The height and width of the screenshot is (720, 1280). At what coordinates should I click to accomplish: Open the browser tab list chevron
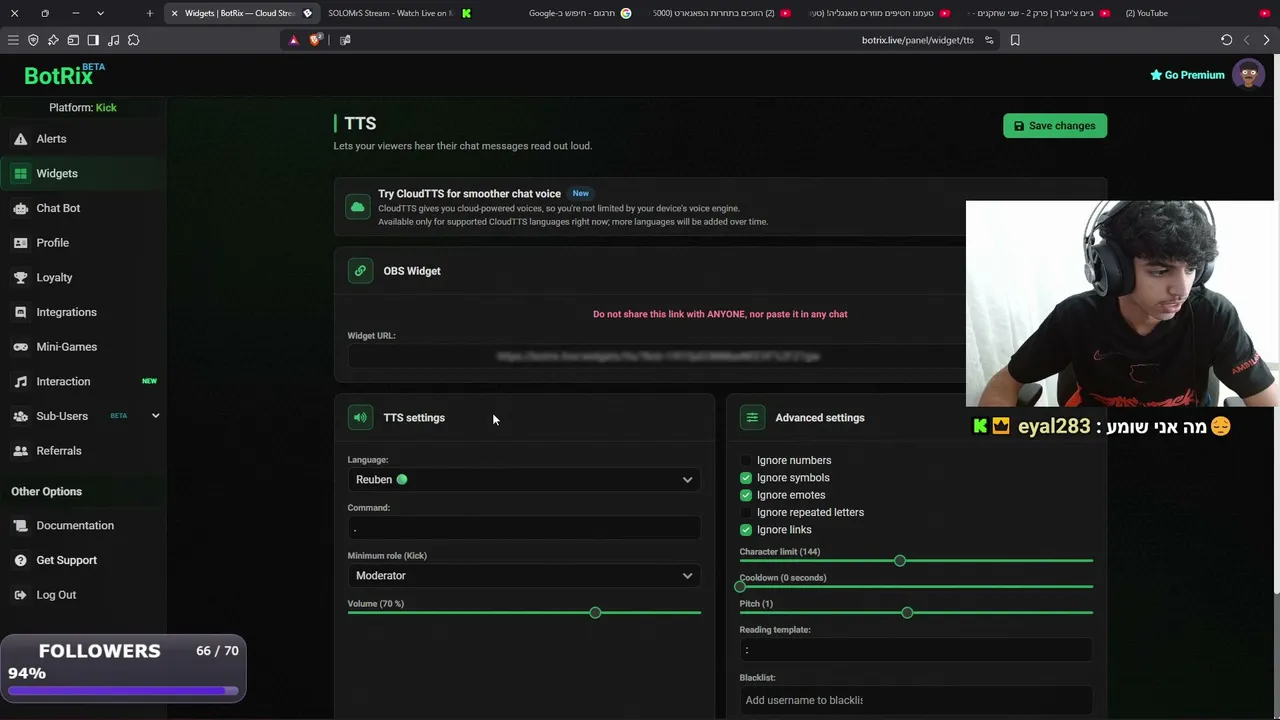pyautogui.click(x=100, y=13)
